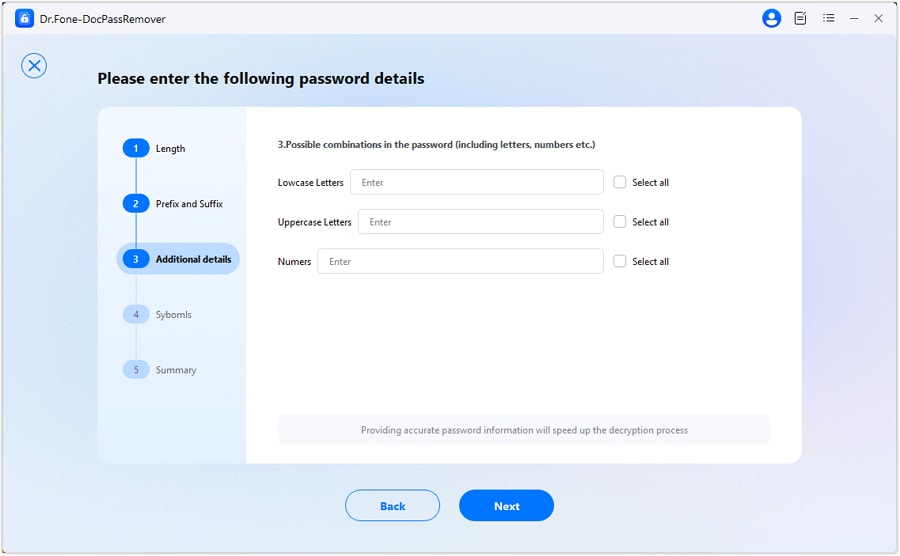900x556 pixels.
Task: Click the circular X close icon at left
Action: 34,66
